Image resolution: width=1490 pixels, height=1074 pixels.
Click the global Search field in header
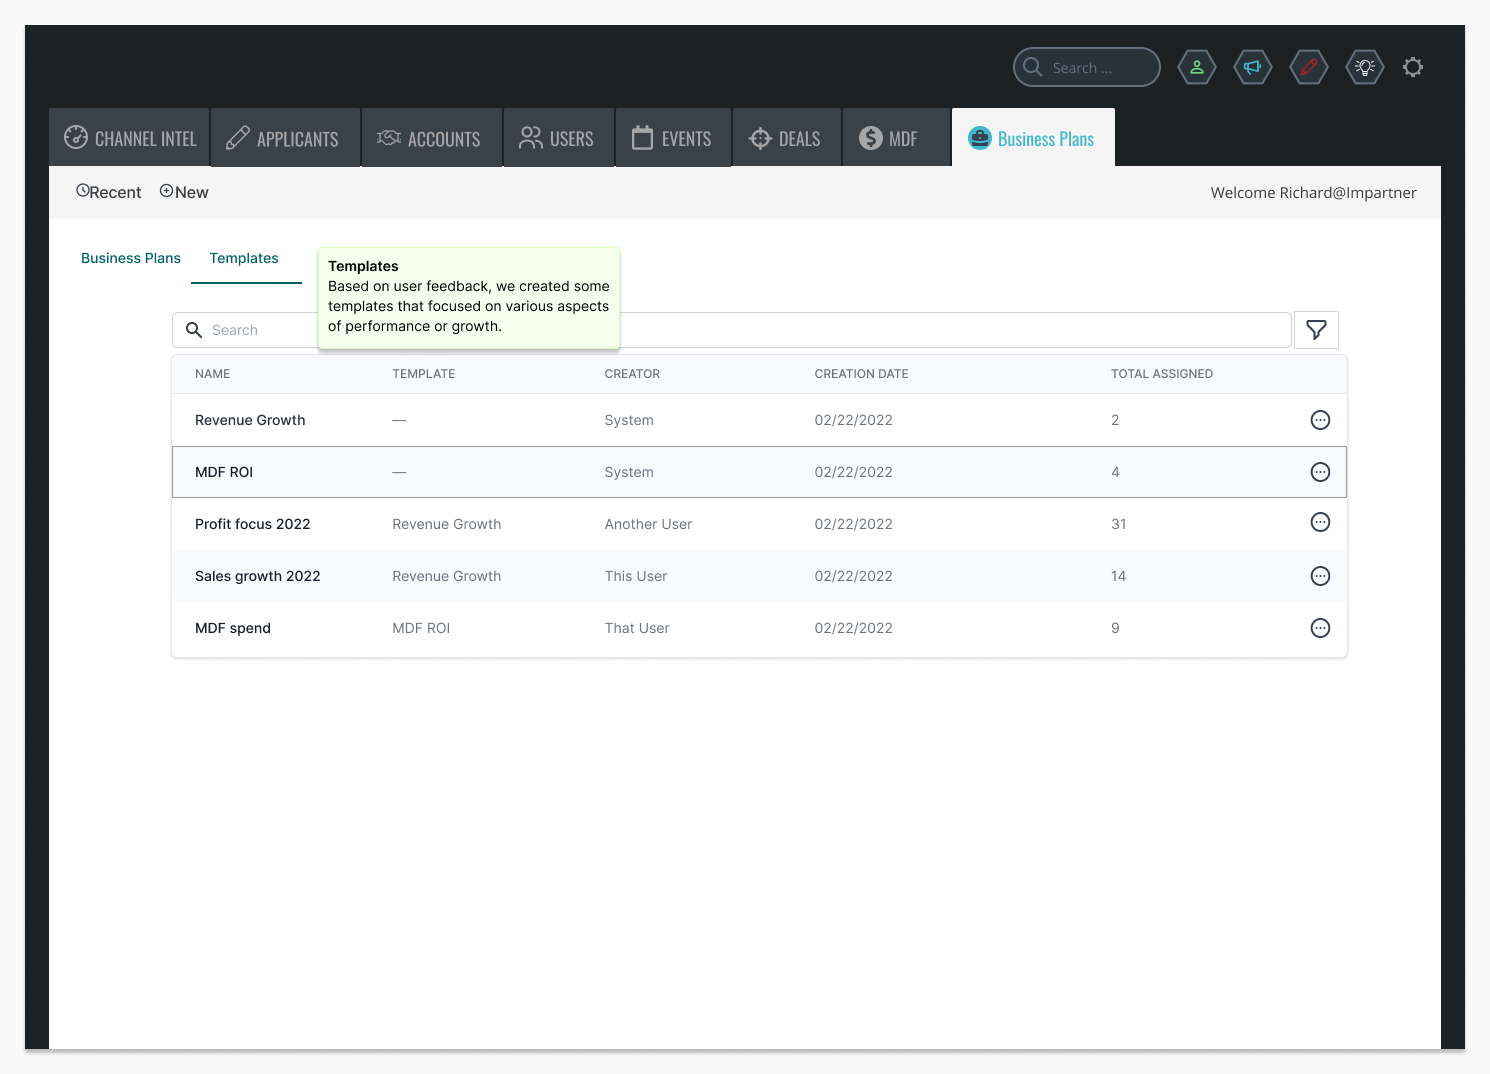click(1087, 68)
